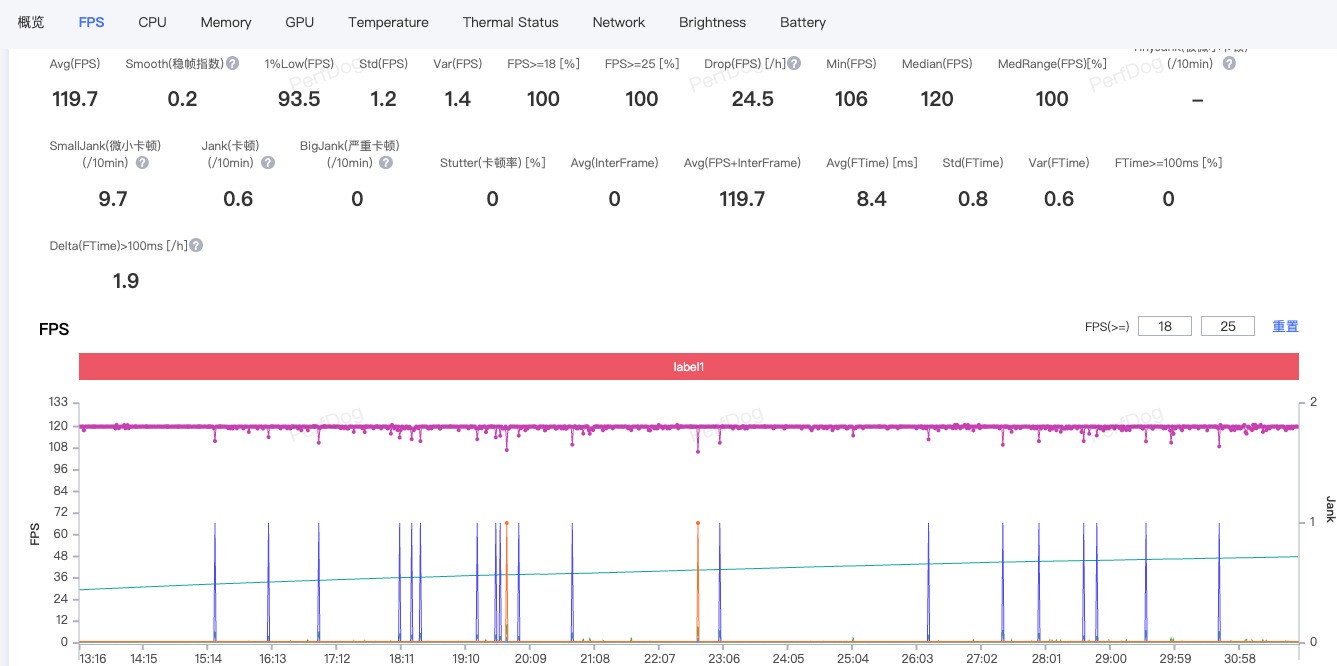Click help icon under SmallJank(微小卡顿)

(142, 162)
